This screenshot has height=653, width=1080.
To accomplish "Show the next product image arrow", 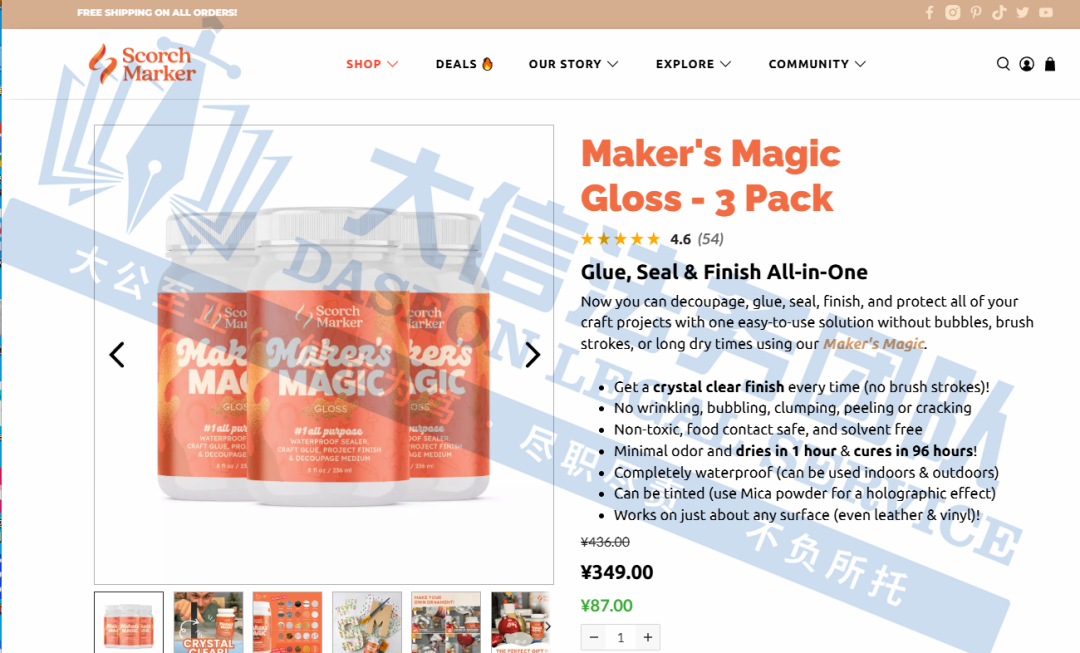I will [532, 355].
